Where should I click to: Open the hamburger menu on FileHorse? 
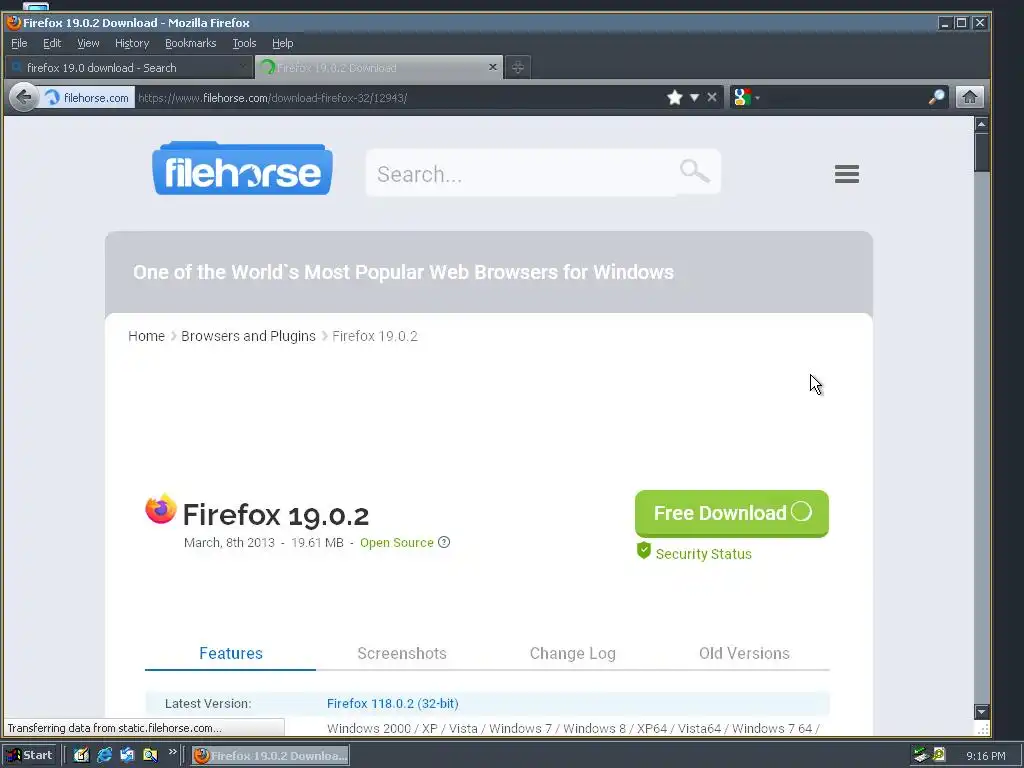(x=846, y=174)
